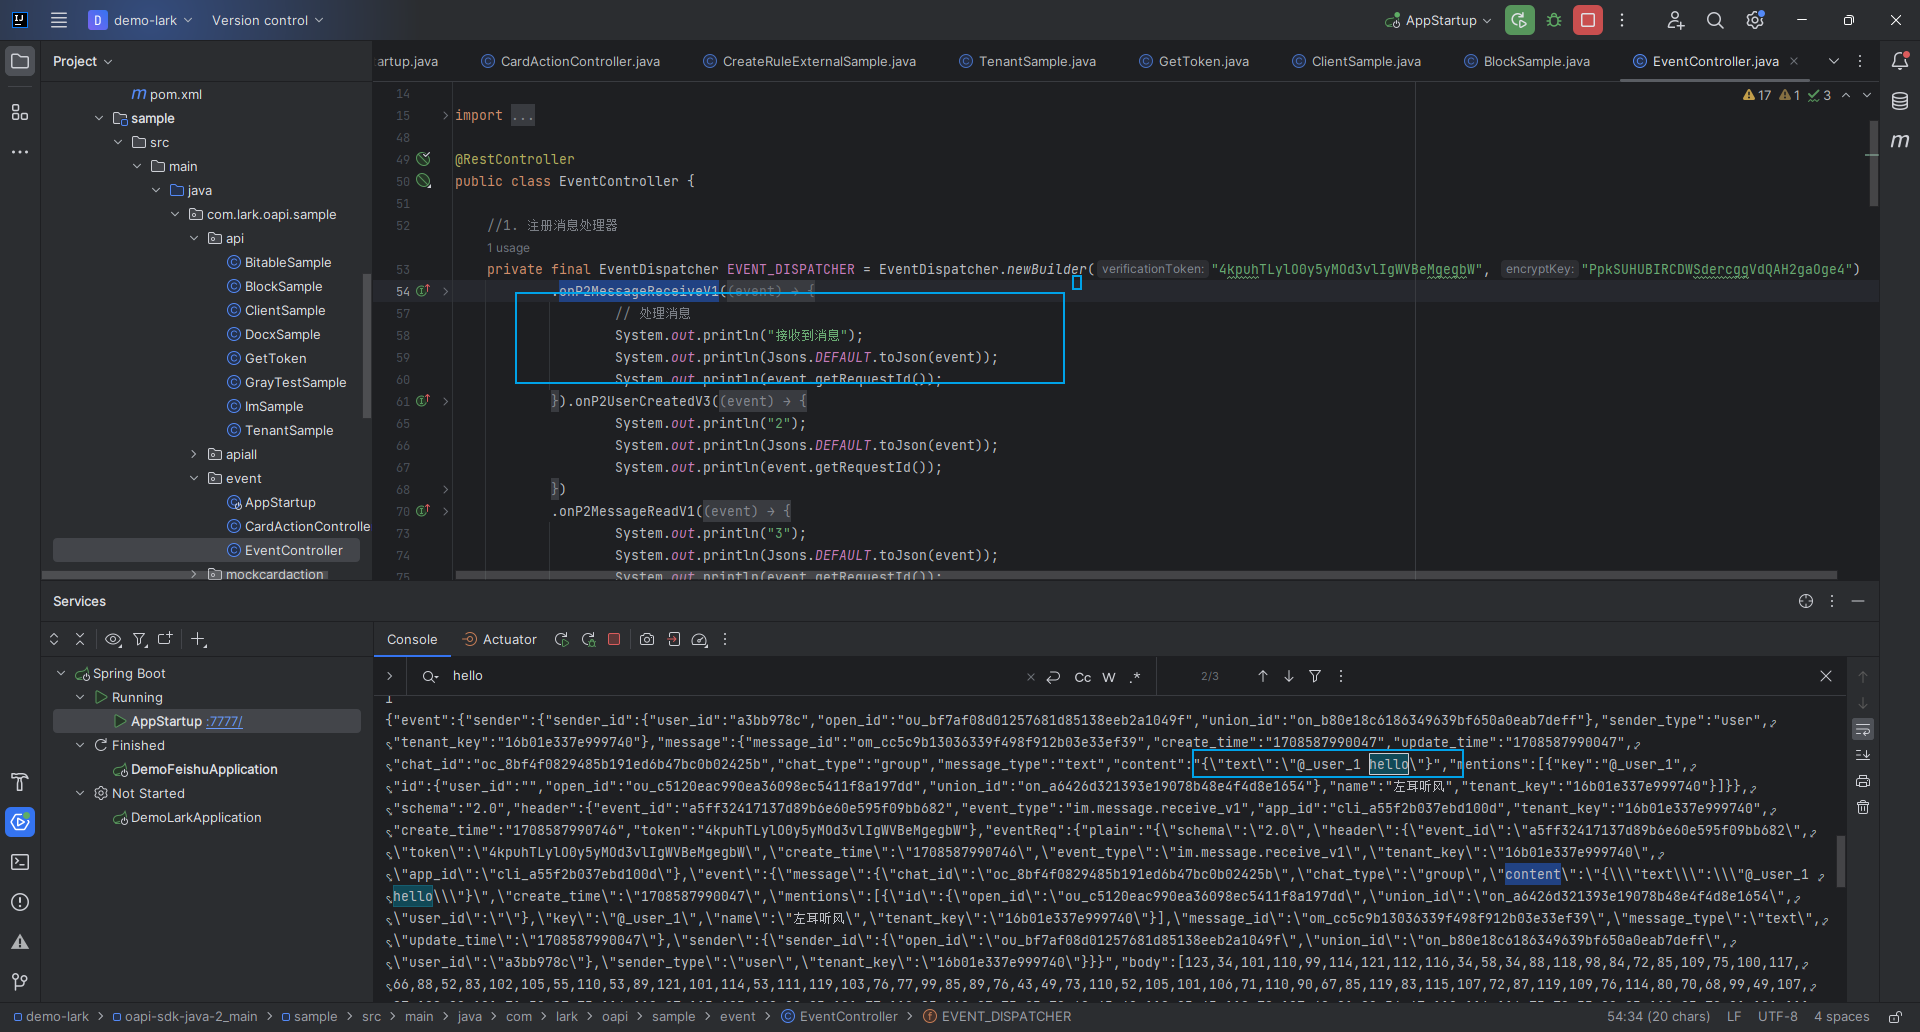Viewport: 1920px width, 1032px height.
Task: Expand all services in tree
Action: coord(54,639)
